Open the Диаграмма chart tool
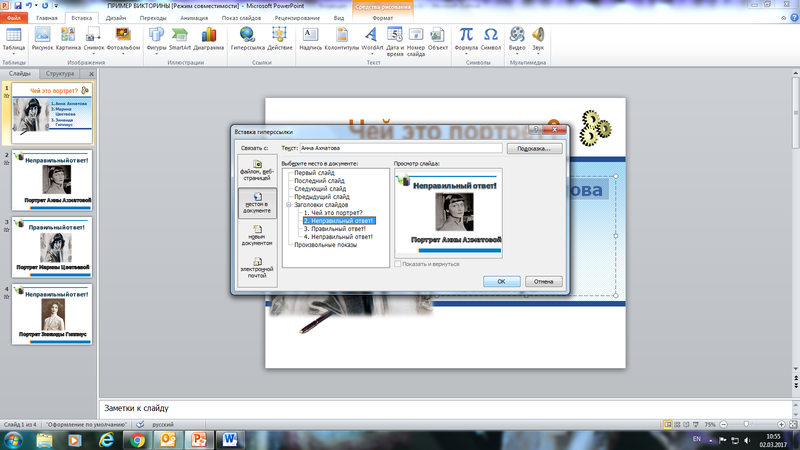This screenshot has height=450, width=800. pyautogui.click(x=209, y=39)
